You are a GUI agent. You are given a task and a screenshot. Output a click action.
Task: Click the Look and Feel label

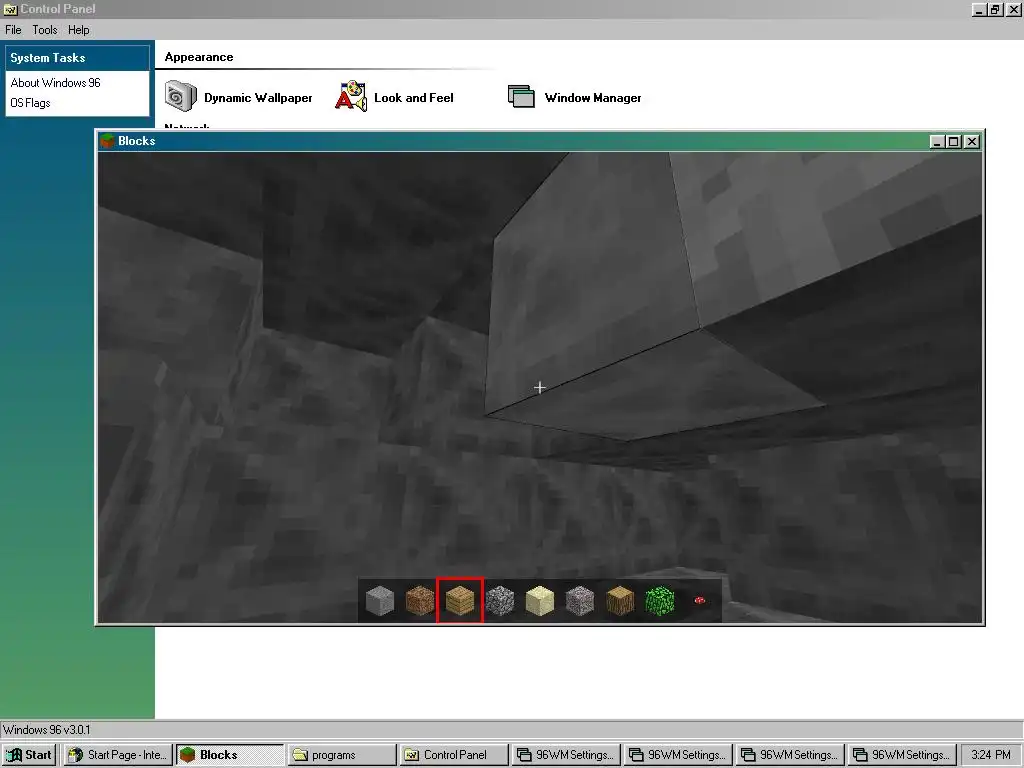pyautogui.click(x=413, y=98)
